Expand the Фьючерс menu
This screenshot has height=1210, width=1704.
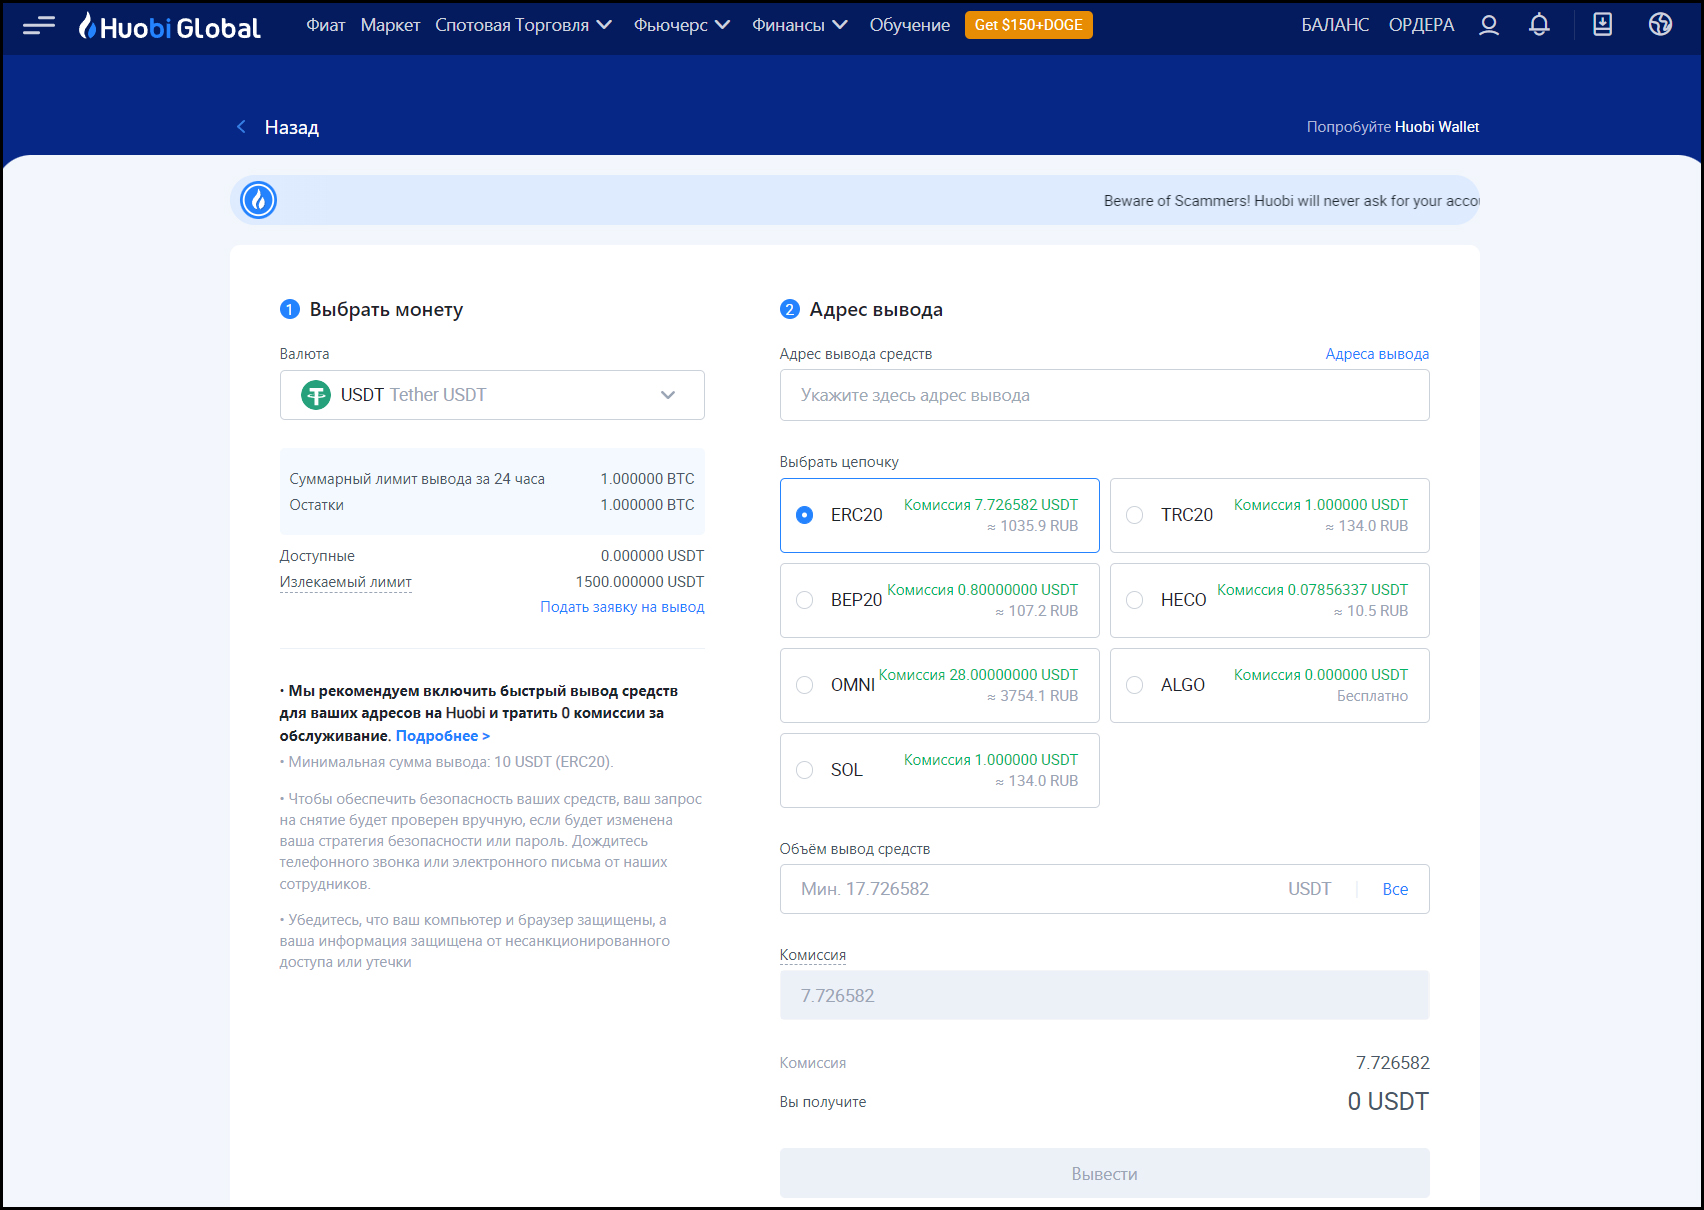(682, 25)
